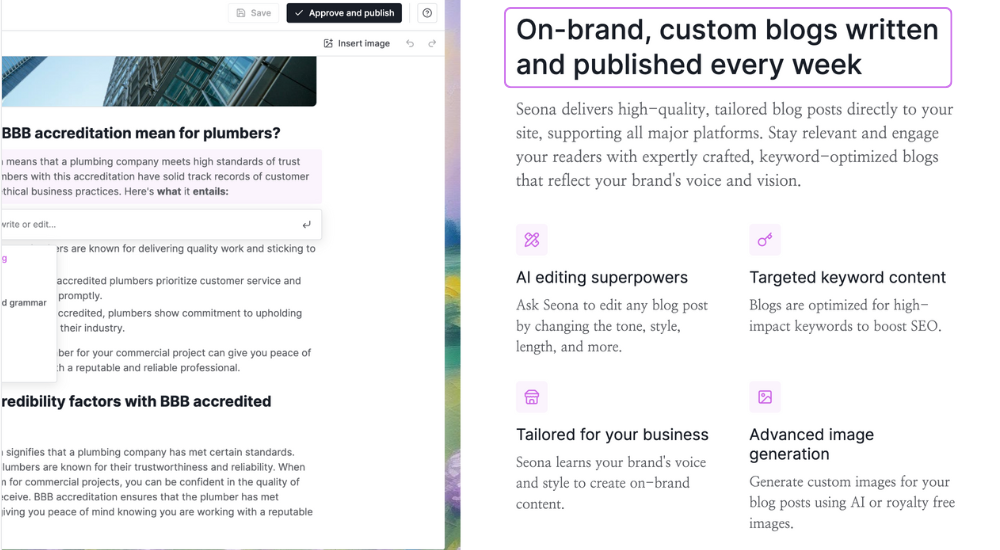Open the help question mark icon
The height and width of the screenshot is (550, 1000).
click(427, 13)
